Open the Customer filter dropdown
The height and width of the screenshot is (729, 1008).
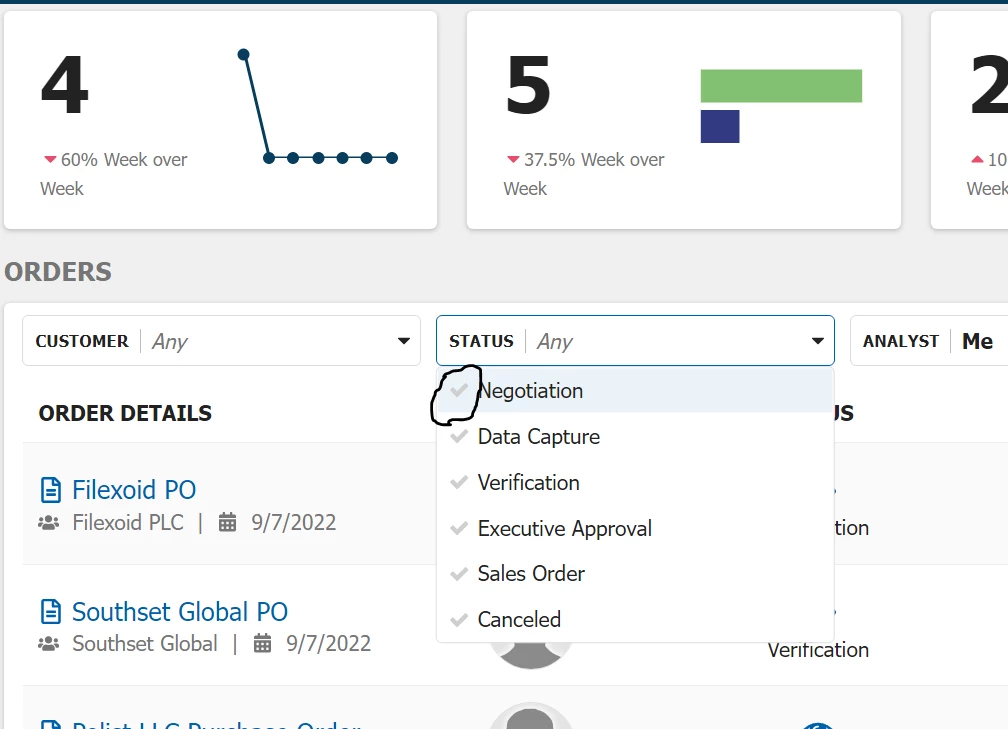point(221,341)
